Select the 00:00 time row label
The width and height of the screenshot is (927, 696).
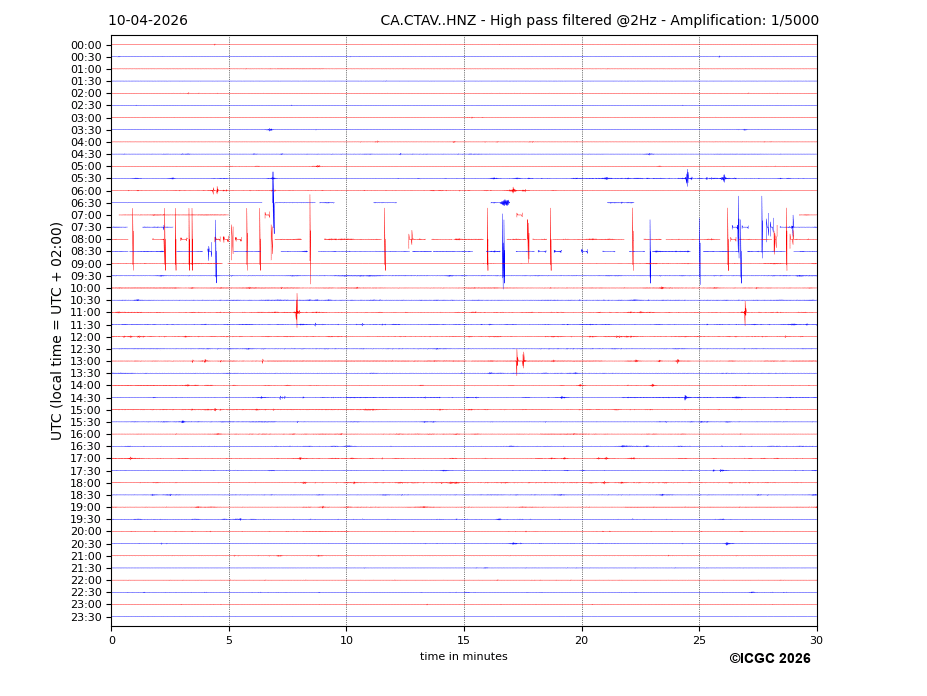(86, 45)
